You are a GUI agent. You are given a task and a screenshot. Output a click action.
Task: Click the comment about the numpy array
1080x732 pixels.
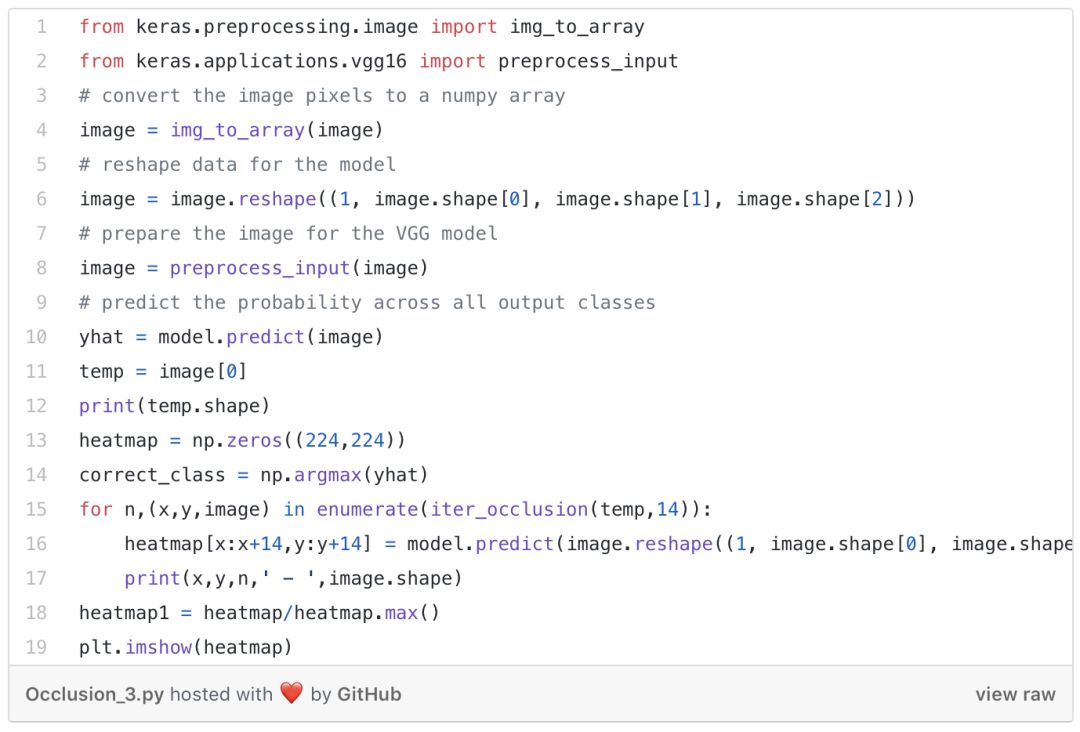(322, 96)
